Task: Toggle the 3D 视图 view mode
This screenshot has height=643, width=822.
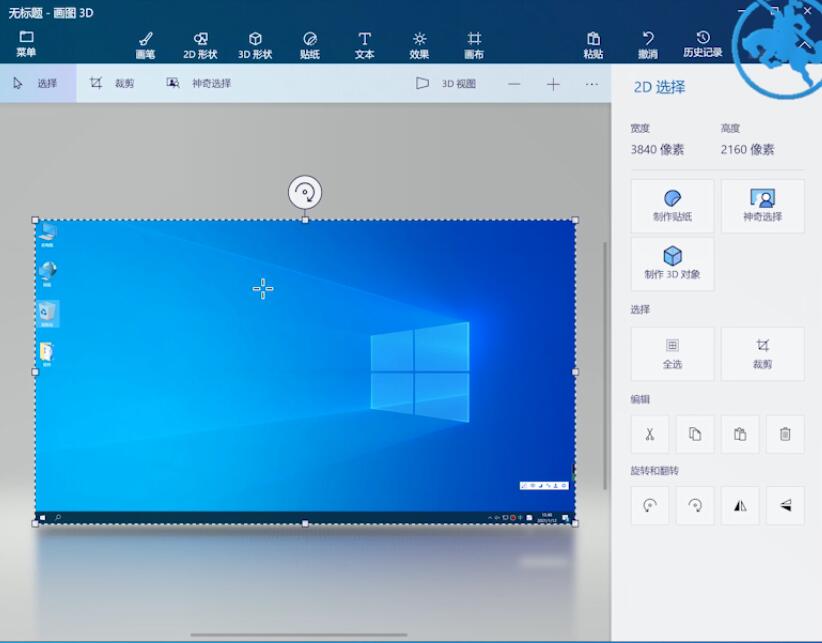Action: (446, 84)
